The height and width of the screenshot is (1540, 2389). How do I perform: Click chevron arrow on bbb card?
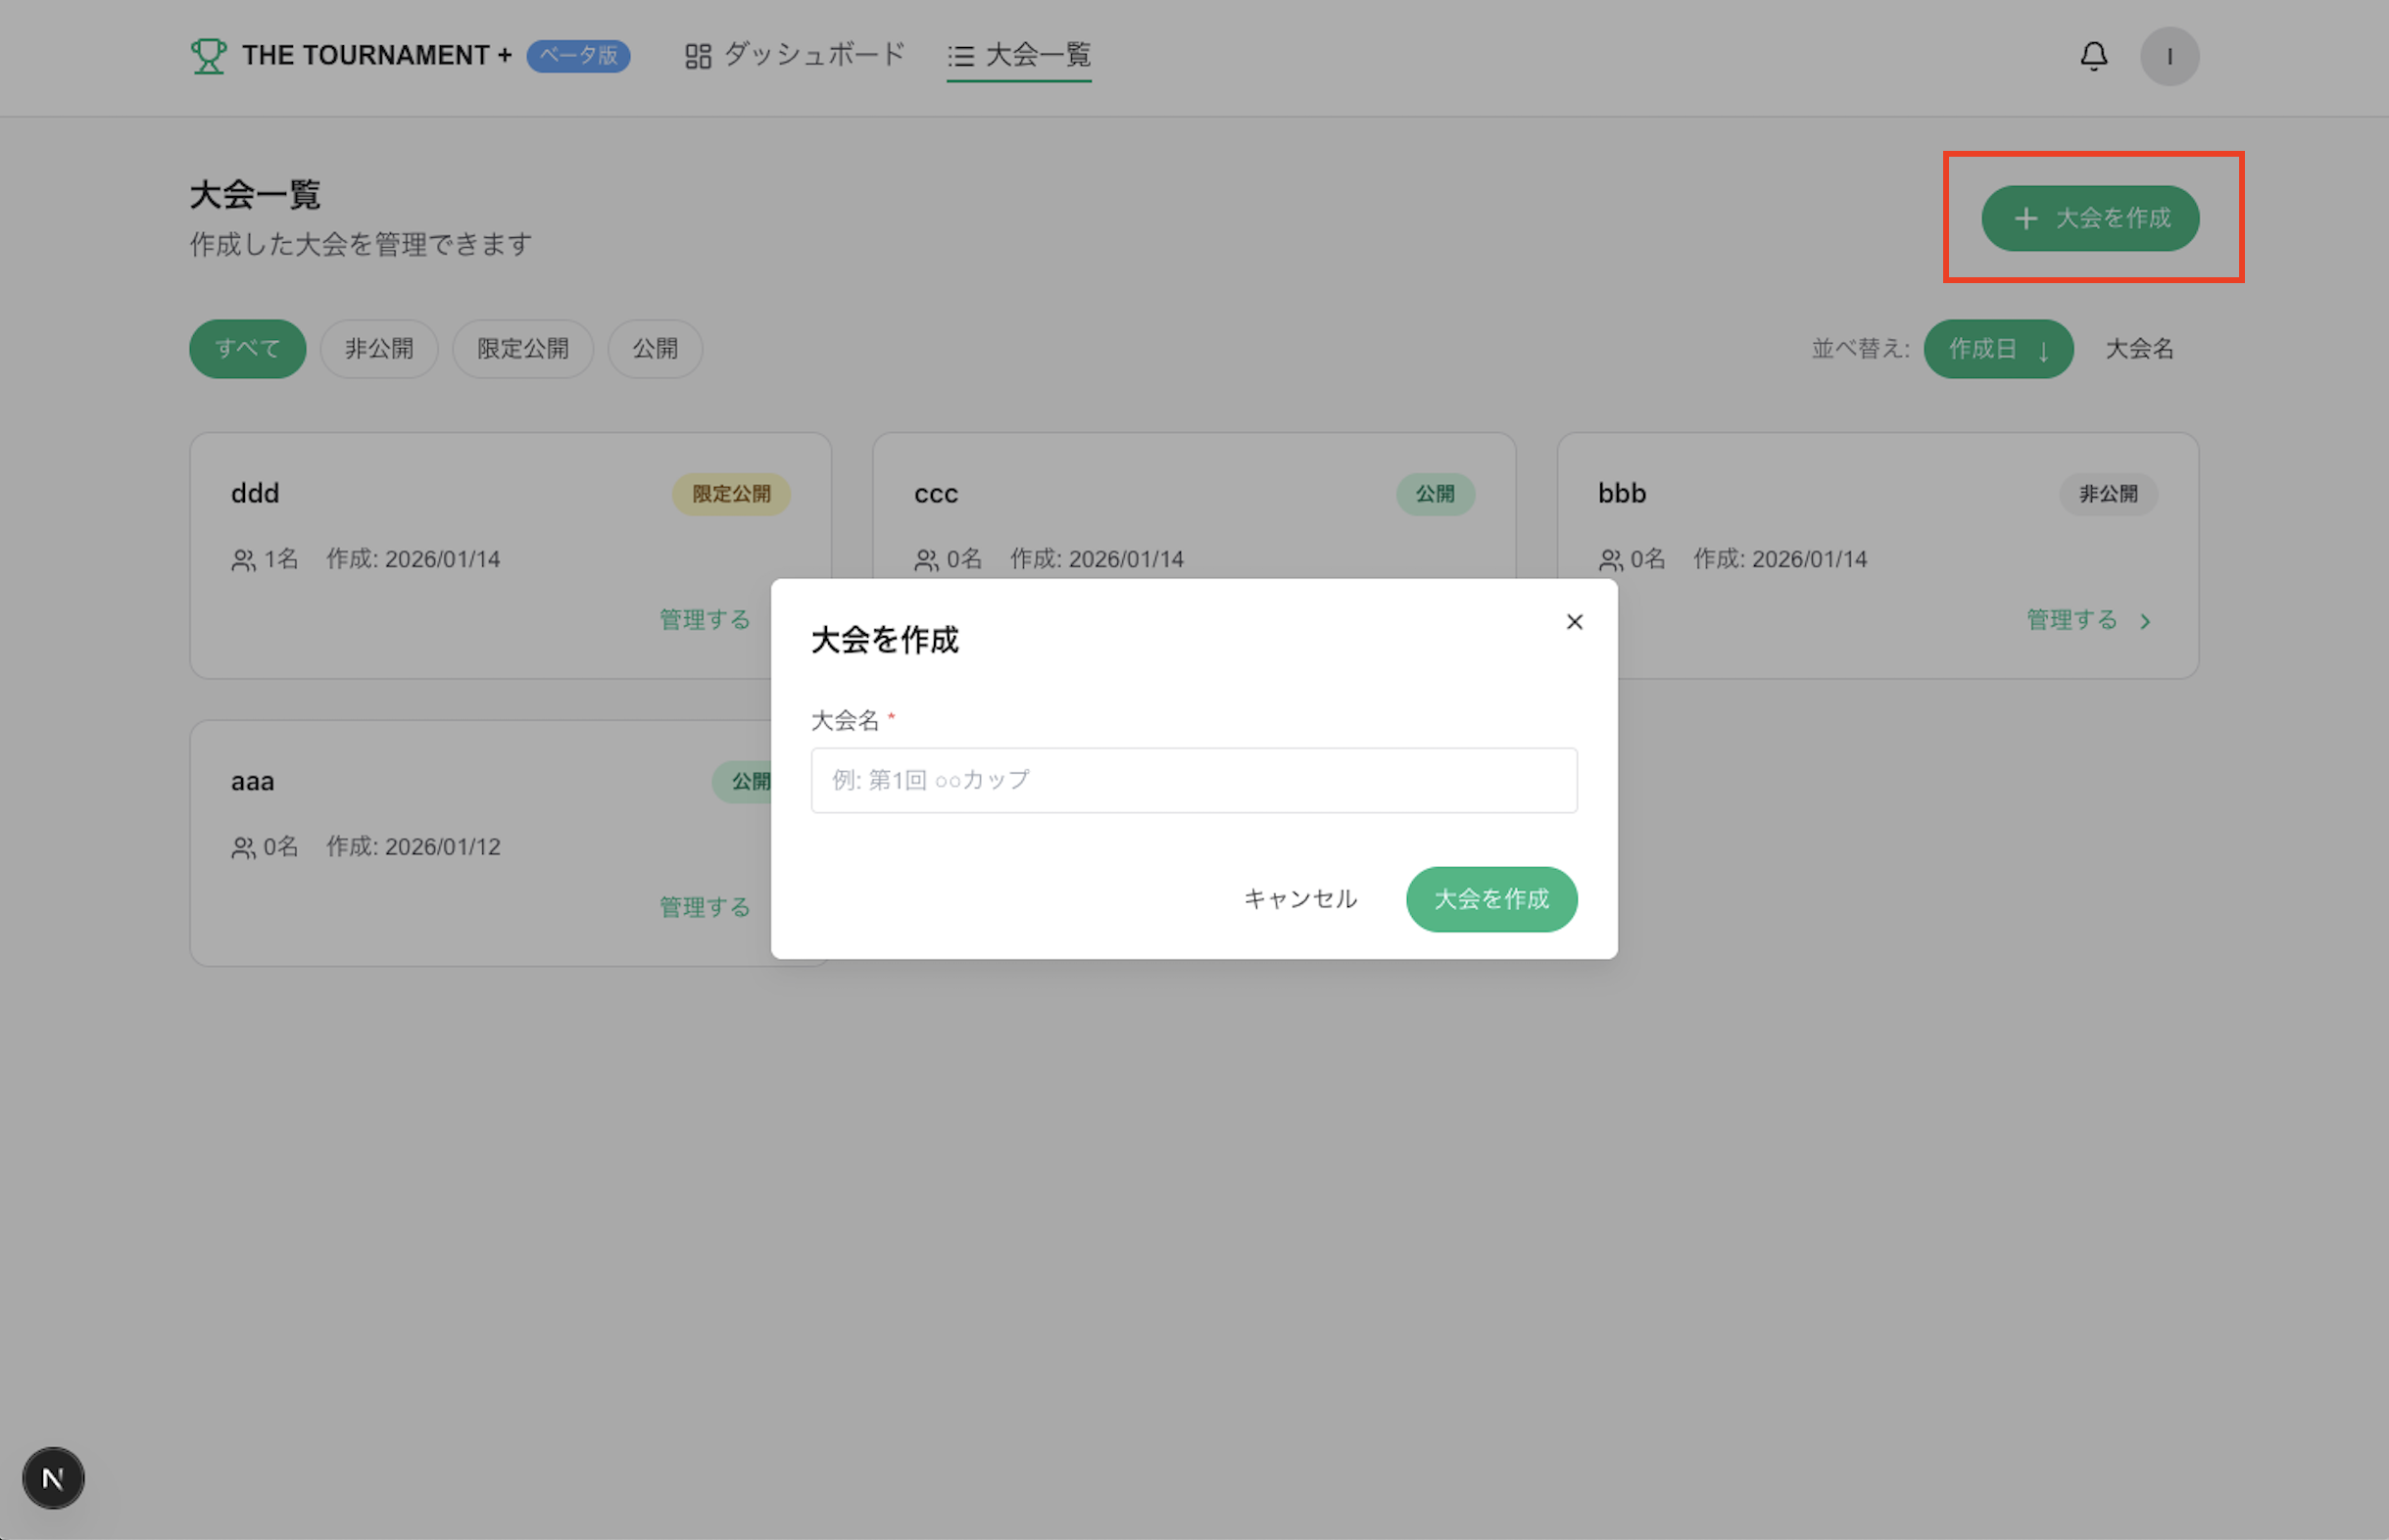2145,621
